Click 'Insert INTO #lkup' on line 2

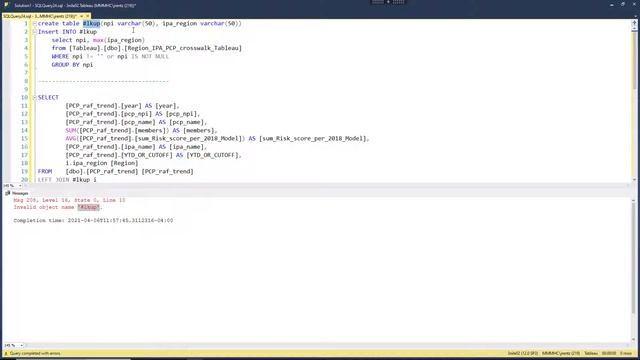pos(67,32)
